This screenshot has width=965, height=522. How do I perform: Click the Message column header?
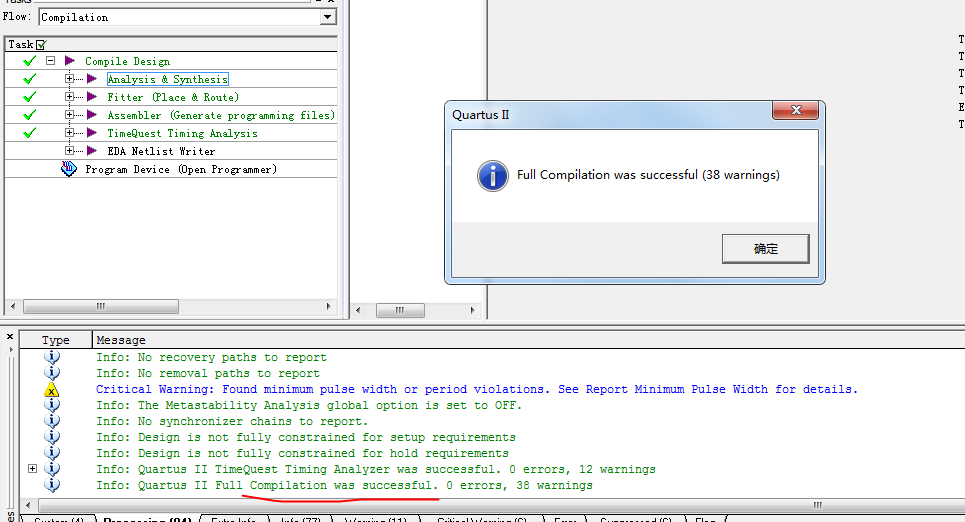point(121,340)
